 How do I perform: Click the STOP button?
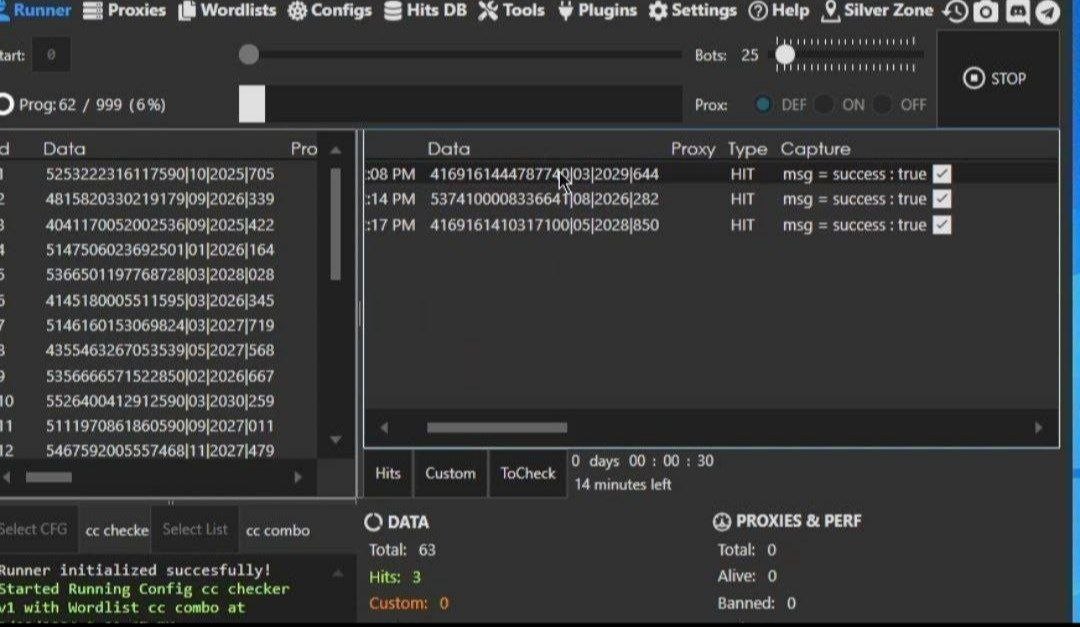click(997, 79)
